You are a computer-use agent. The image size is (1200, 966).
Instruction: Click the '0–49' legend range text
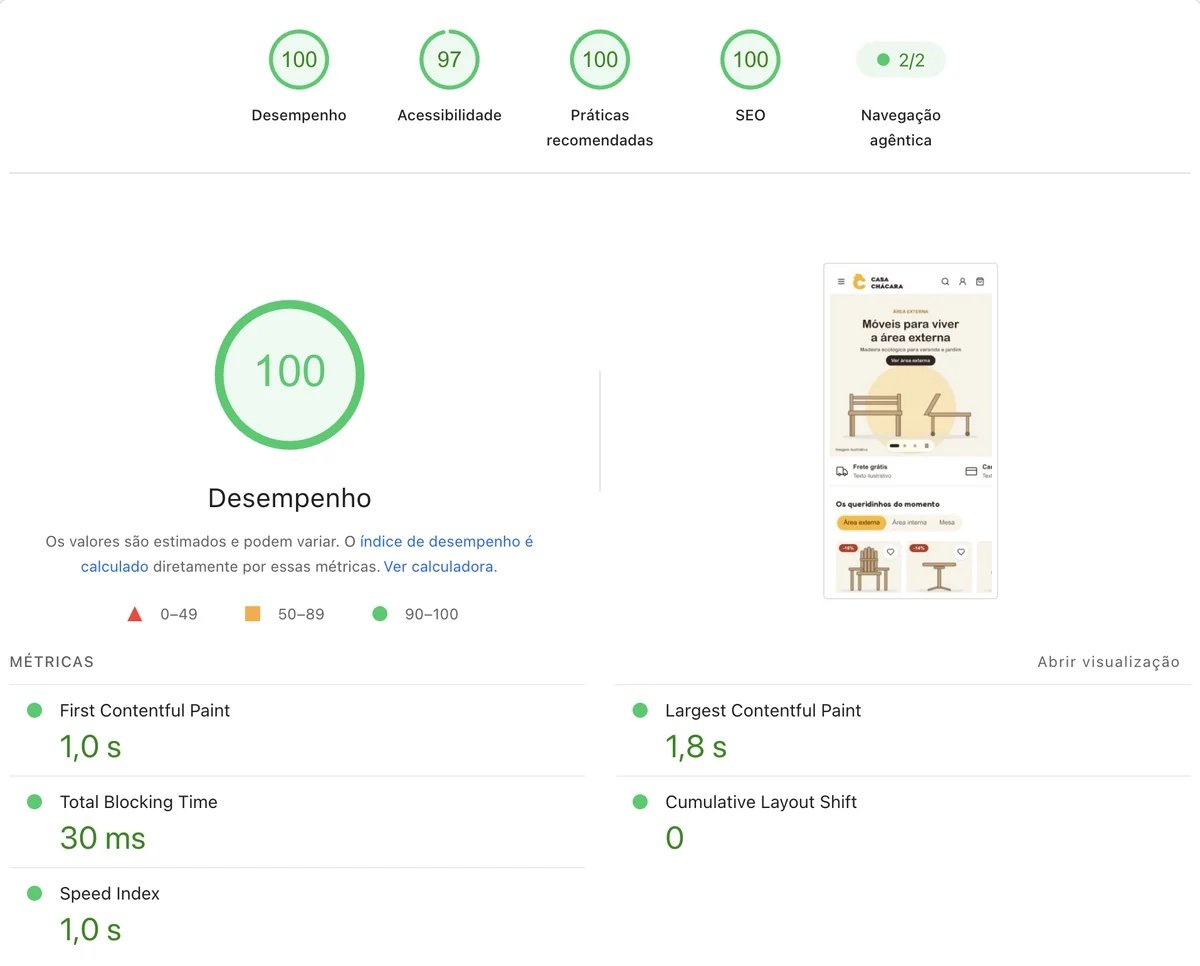click(x=179, y=614)
